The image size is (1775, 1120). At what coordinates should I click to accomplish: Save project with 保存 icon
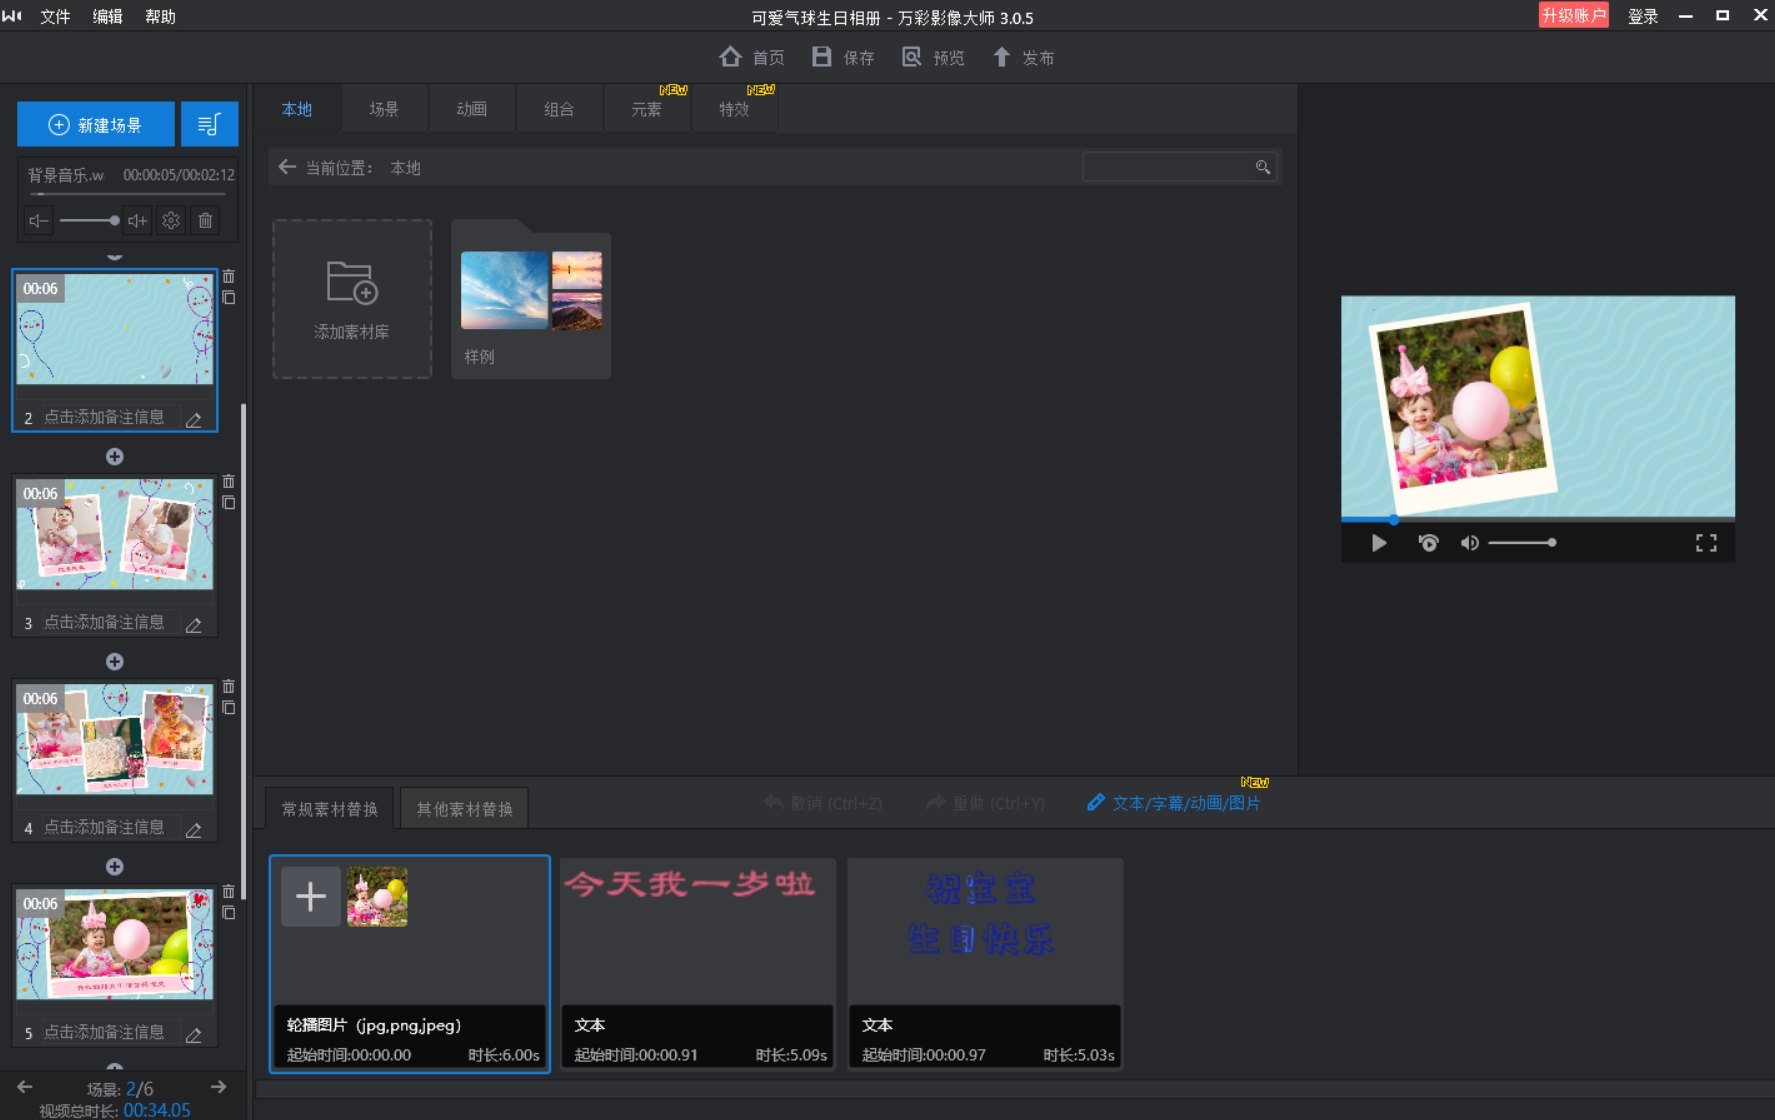(x=843, y=57)
